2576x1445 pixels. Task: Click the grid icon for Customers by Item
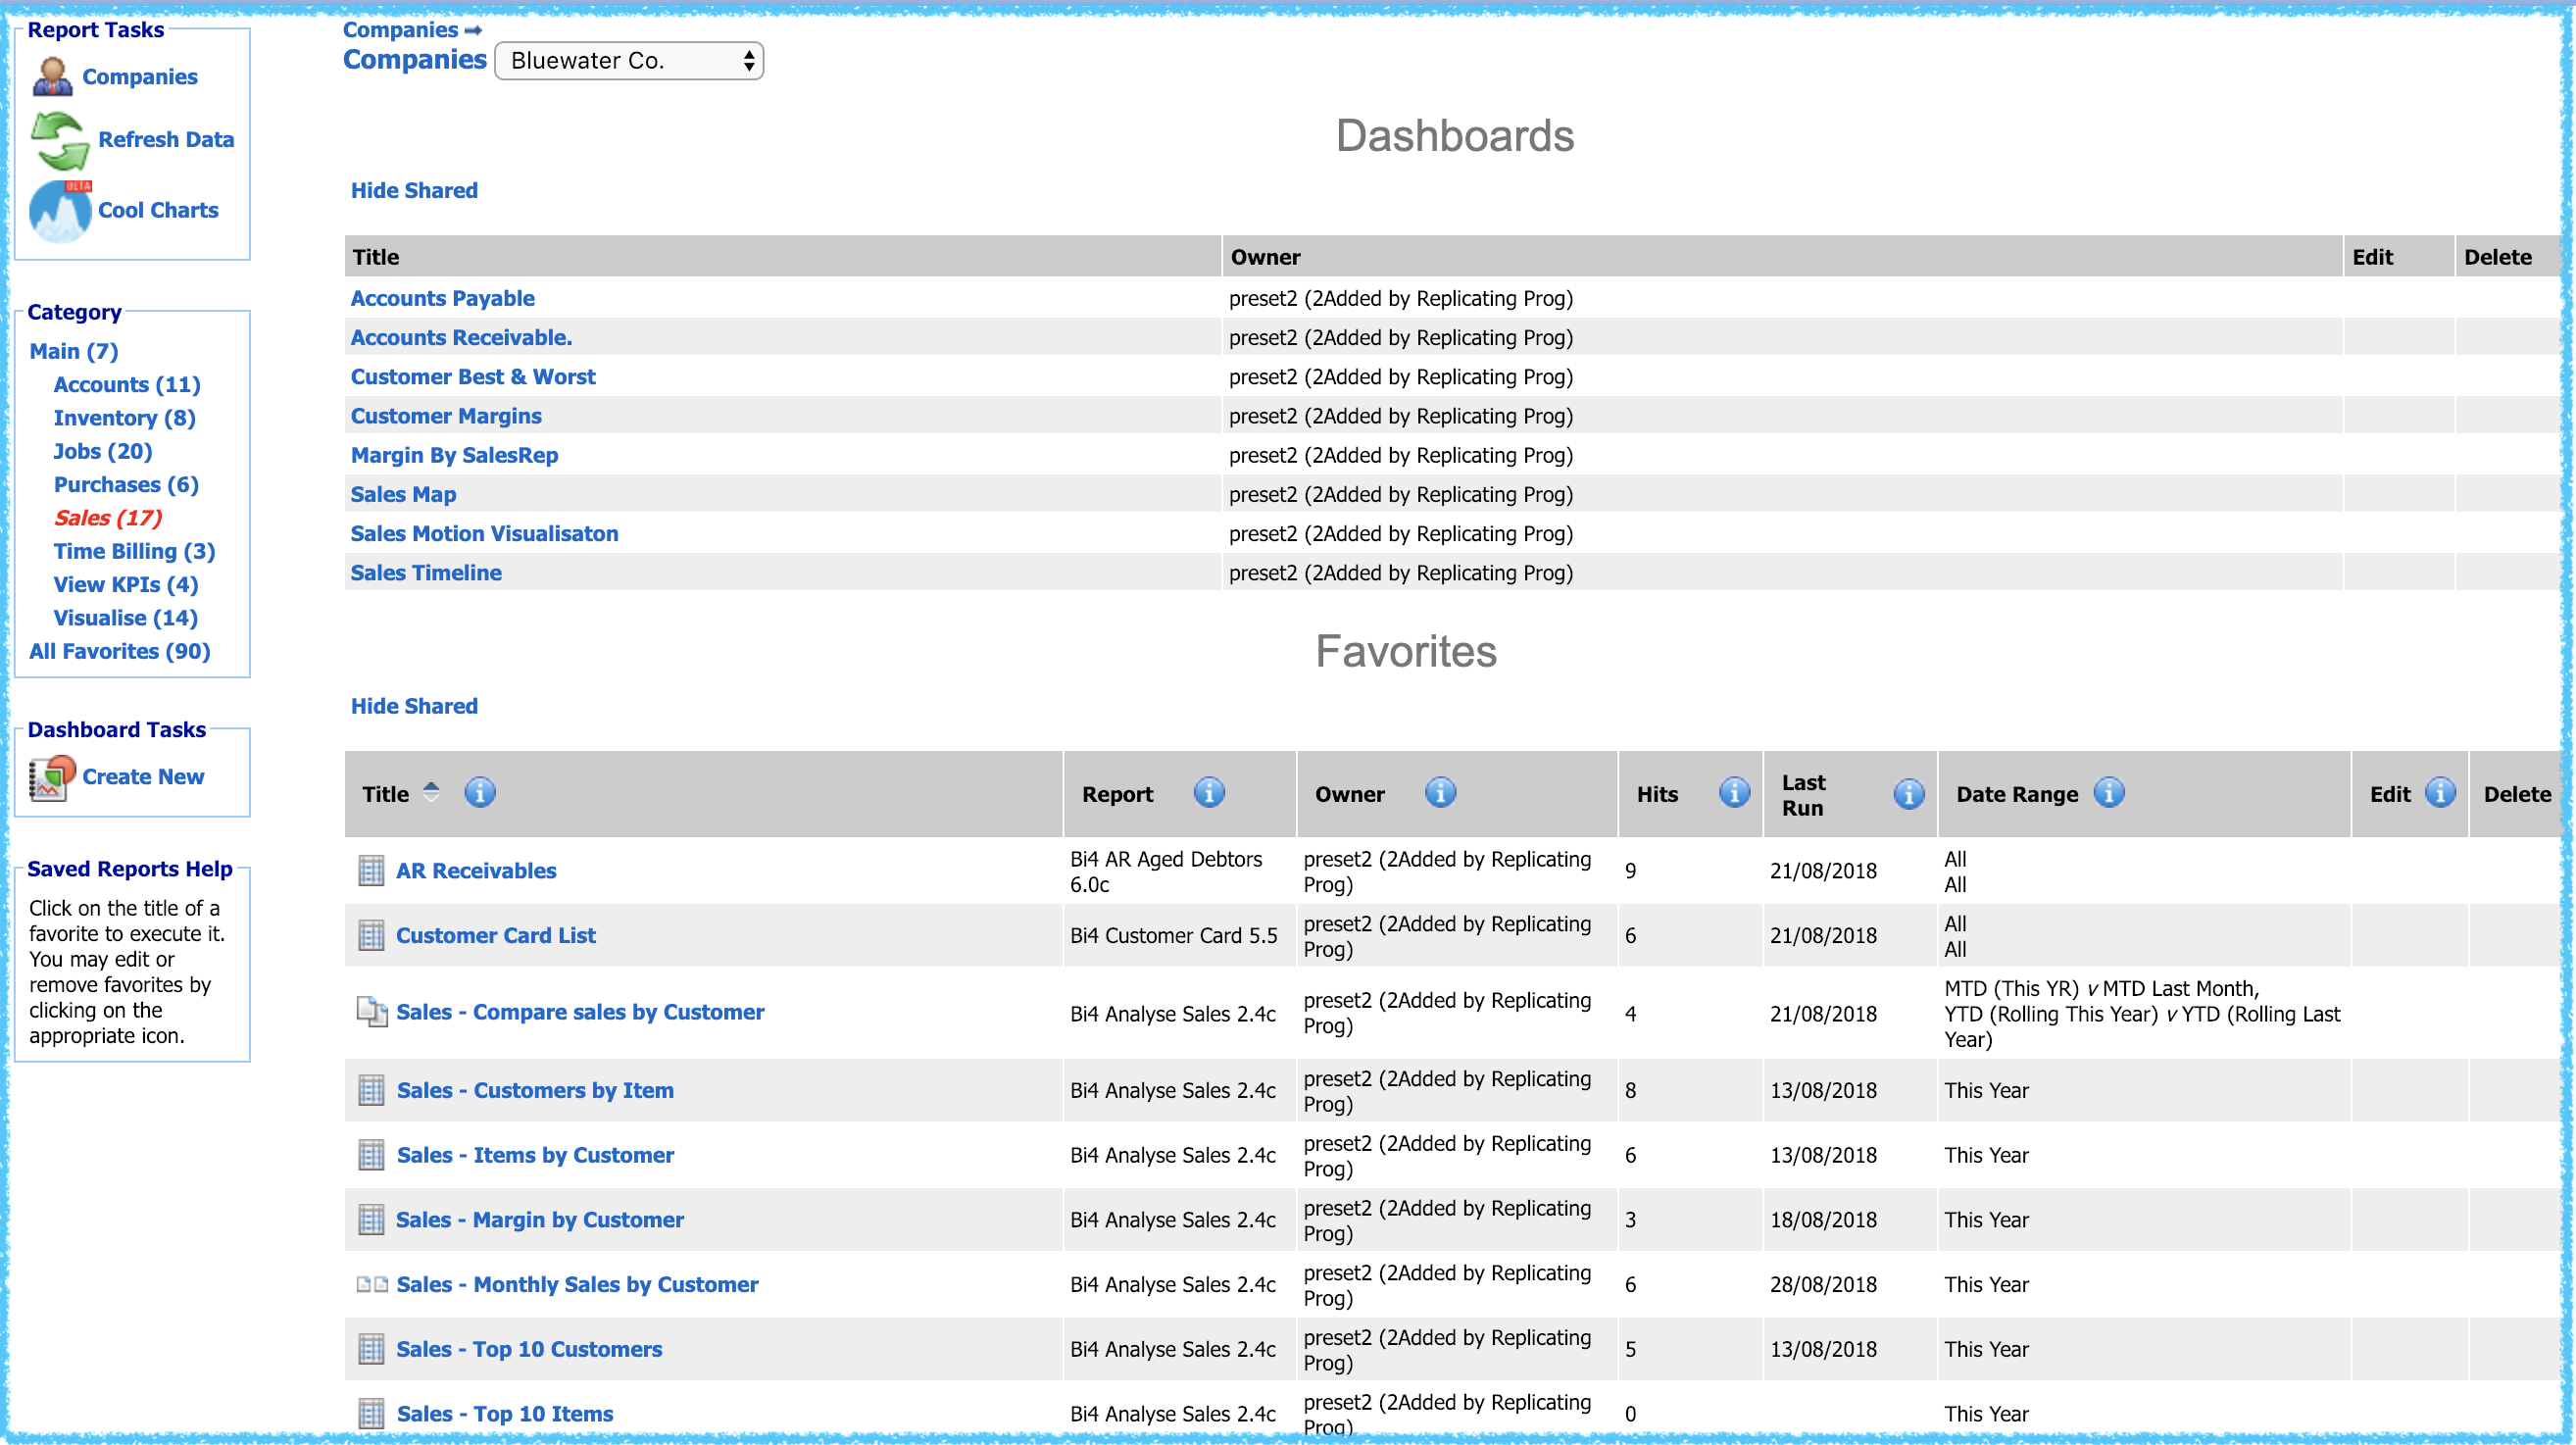tap(371, 1091)
